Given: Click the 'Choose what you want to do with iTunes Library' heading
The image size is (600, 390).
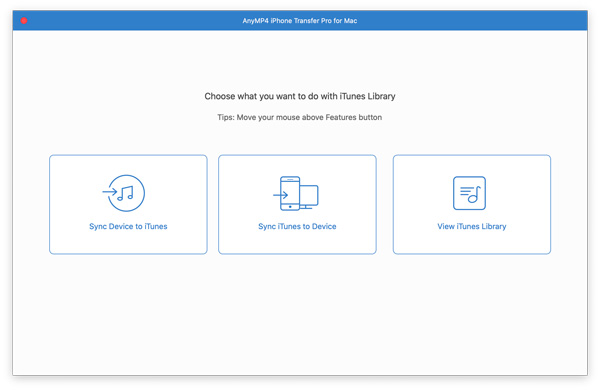Looking at the screenshot, I should (x=300, y=96).
